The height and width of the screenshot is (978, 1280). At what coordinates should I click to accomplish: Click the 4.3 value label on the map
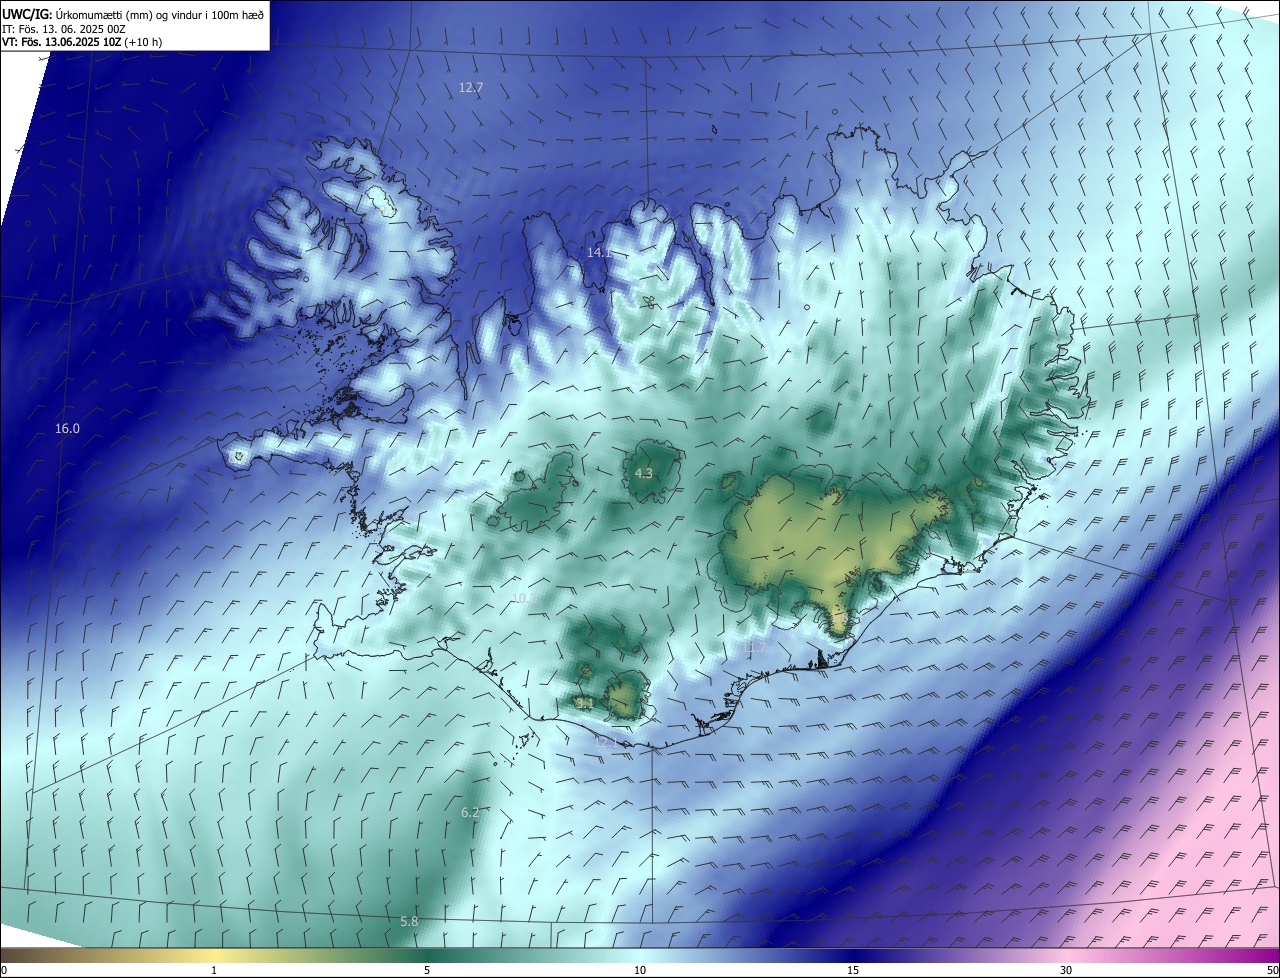(x=643, y=474)
